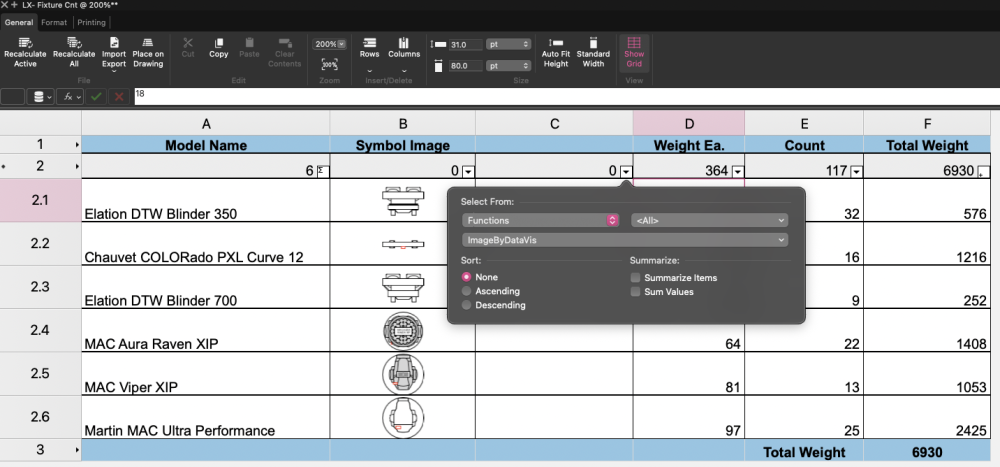1000x467 pixels.
Task: Open the fx function dropdown
Action: pyautogui.click(x=70, y=97)
